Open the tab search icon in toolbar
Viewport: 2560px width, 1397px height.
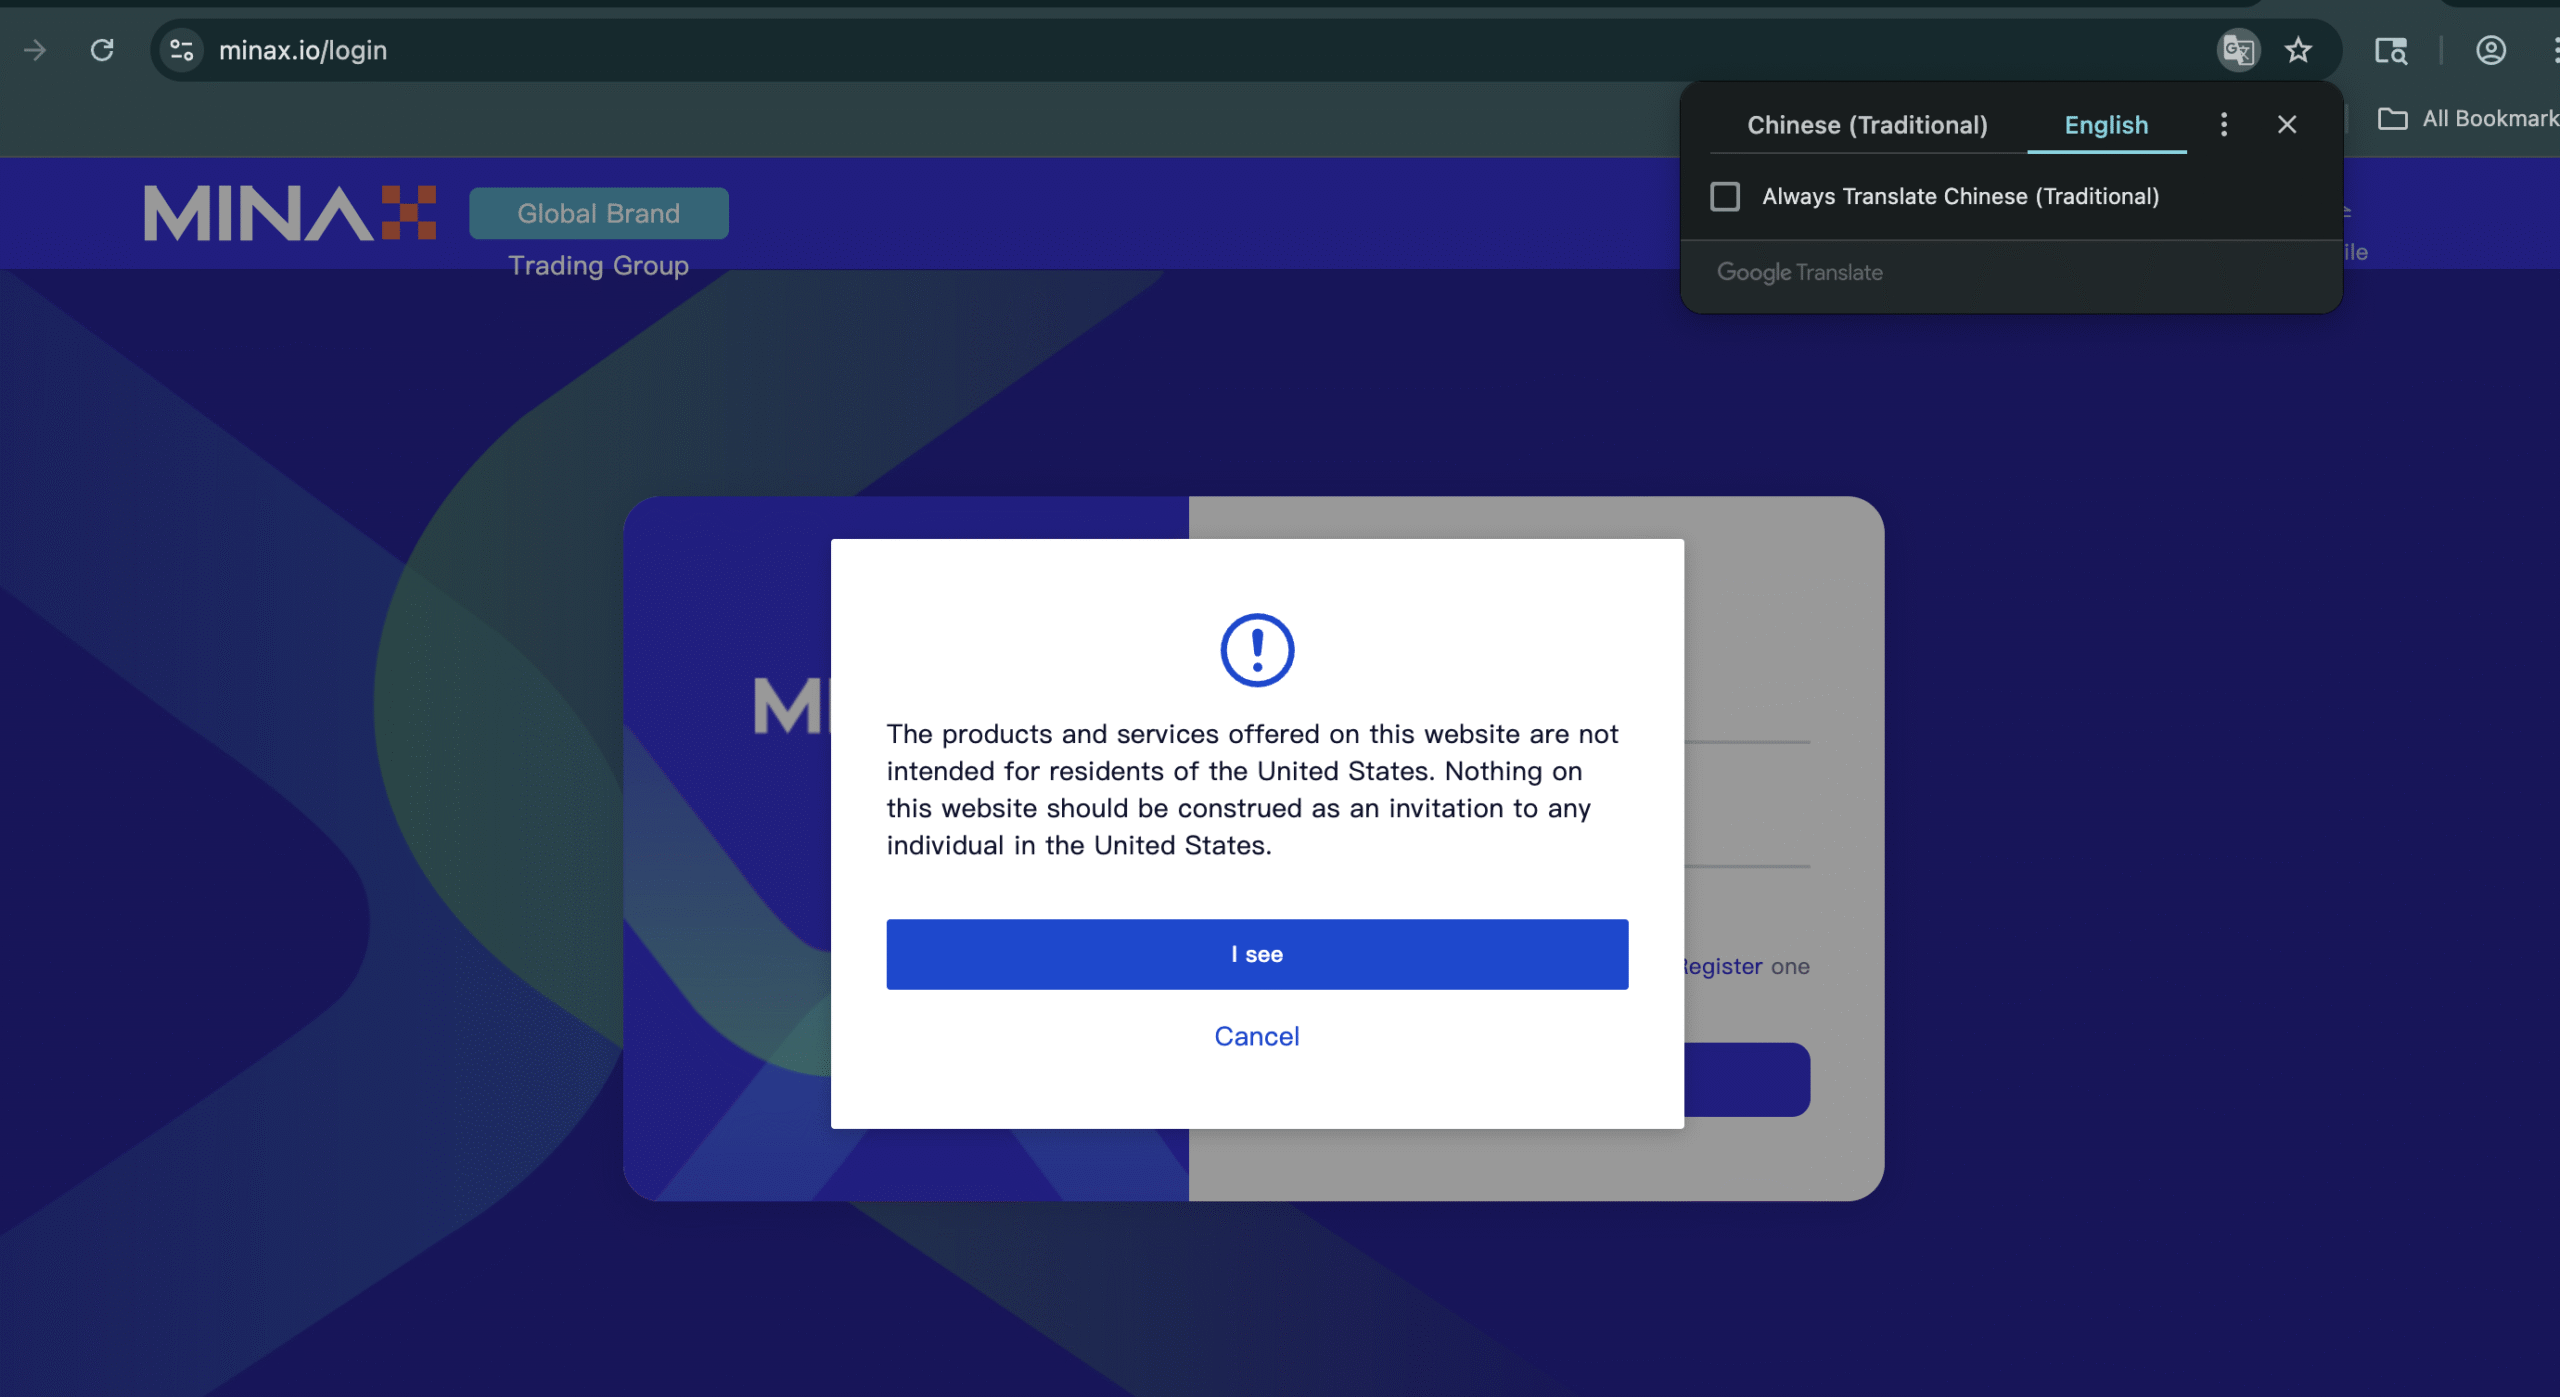2390,50
